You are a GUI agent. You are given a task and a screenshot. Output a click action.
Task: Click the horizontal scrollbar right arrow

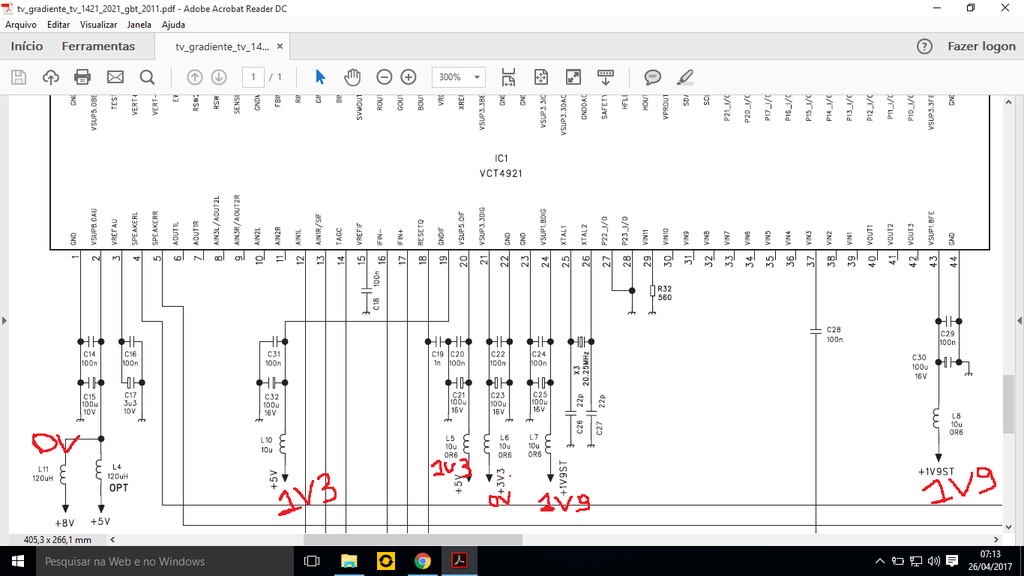point(997,539)
